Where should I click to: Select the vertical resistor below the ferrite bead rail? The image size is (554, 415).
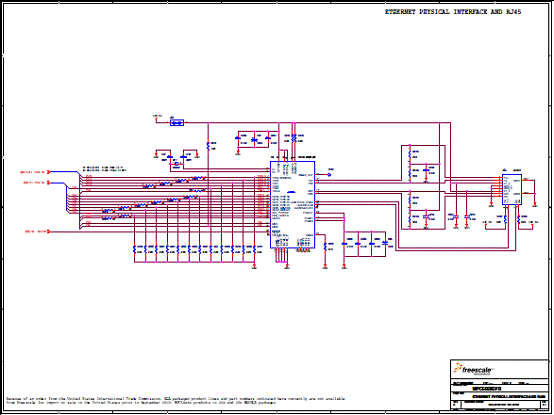click(208, 146)
